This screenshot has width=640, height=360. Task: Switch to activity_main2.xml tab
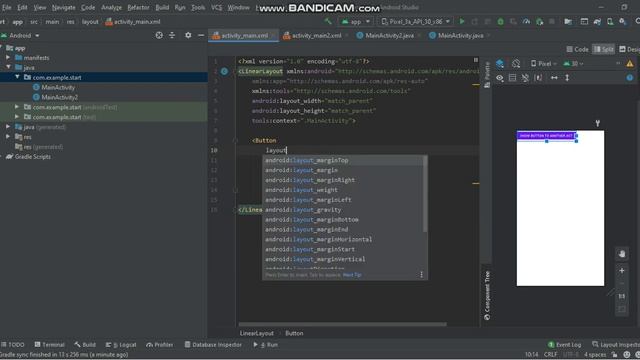tap(316, 36)
